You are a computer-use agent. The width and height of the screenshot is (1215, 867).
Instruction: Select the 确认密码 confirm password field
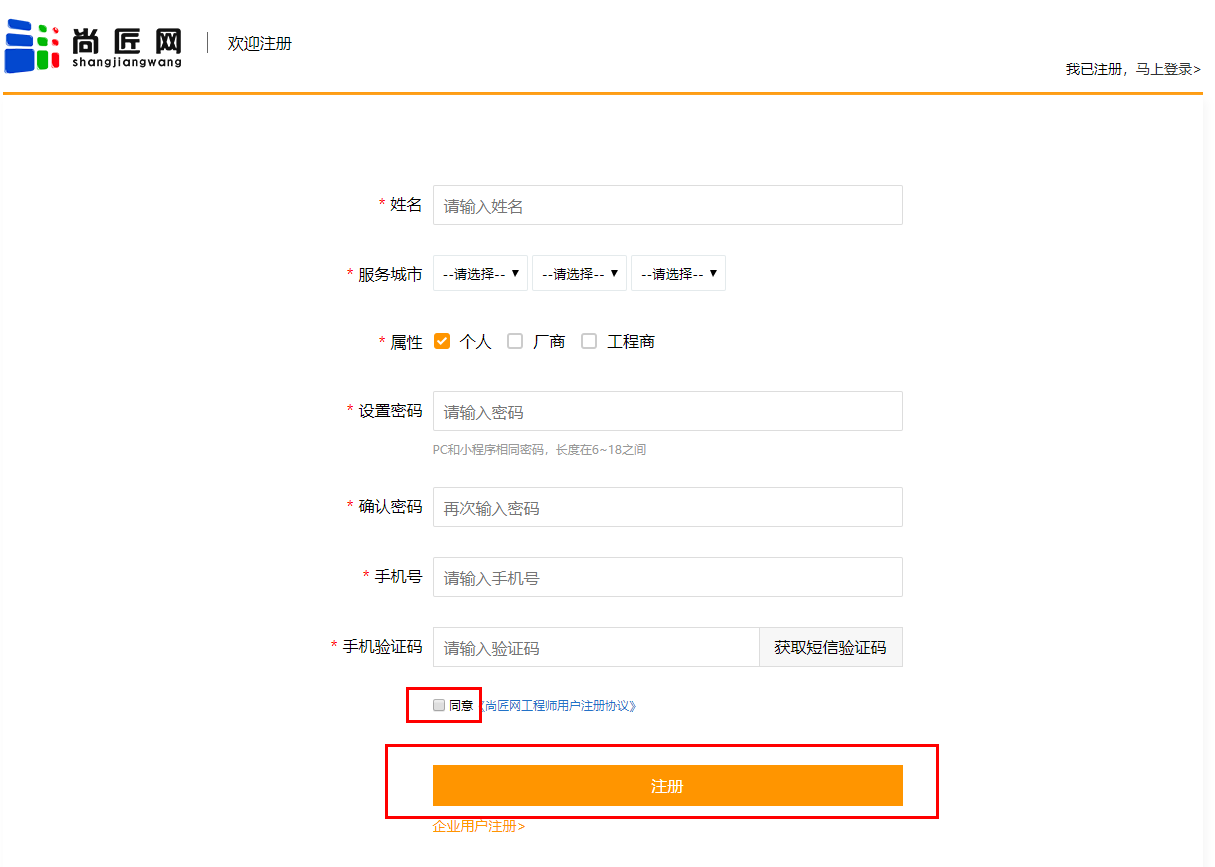(x=667, y=507)
